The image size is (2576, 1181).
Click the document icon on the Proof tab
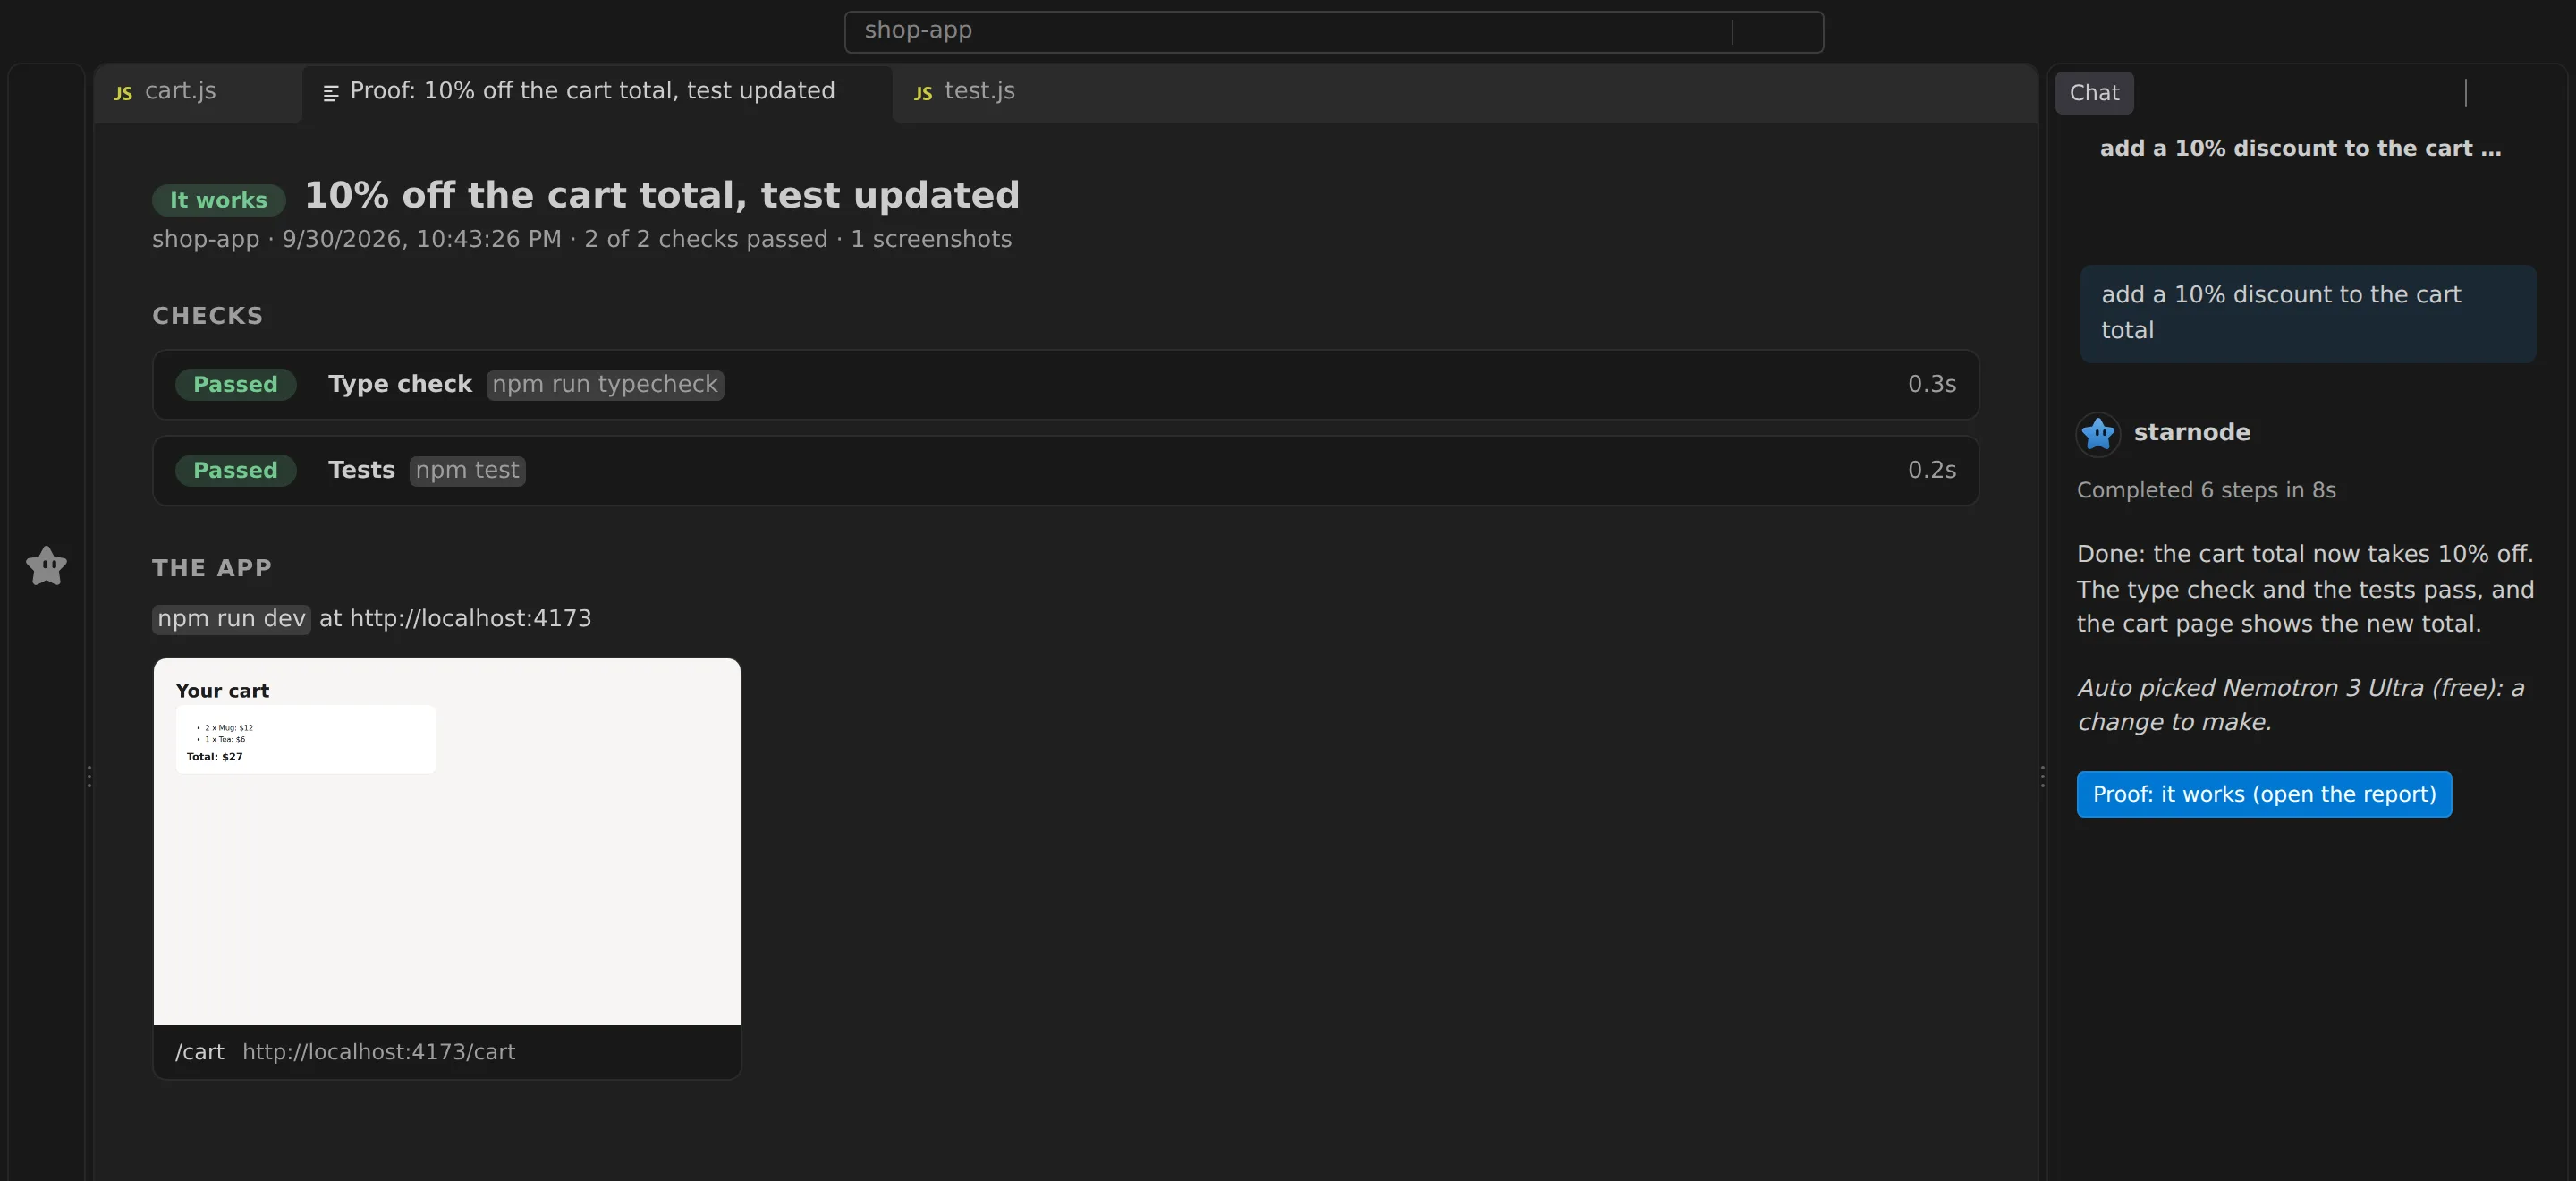(331, 93)
